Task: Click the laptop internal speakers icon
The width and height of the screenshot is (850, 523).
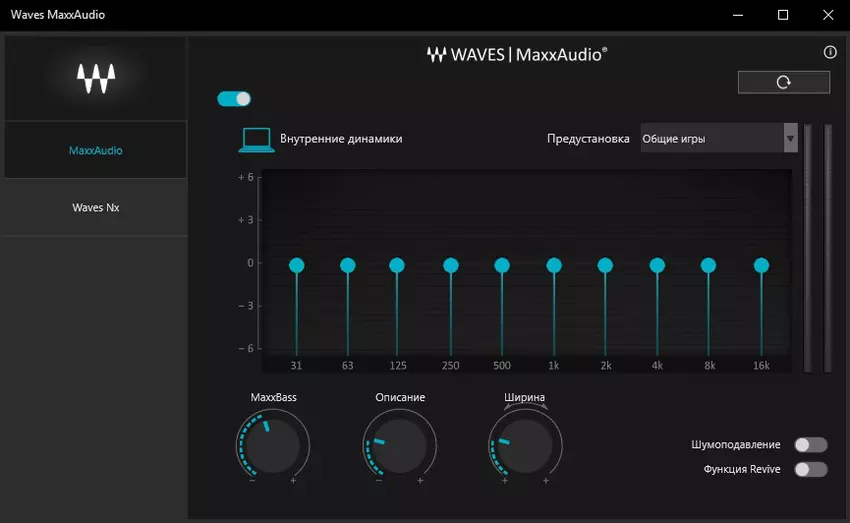Action: tap(256, 140)
